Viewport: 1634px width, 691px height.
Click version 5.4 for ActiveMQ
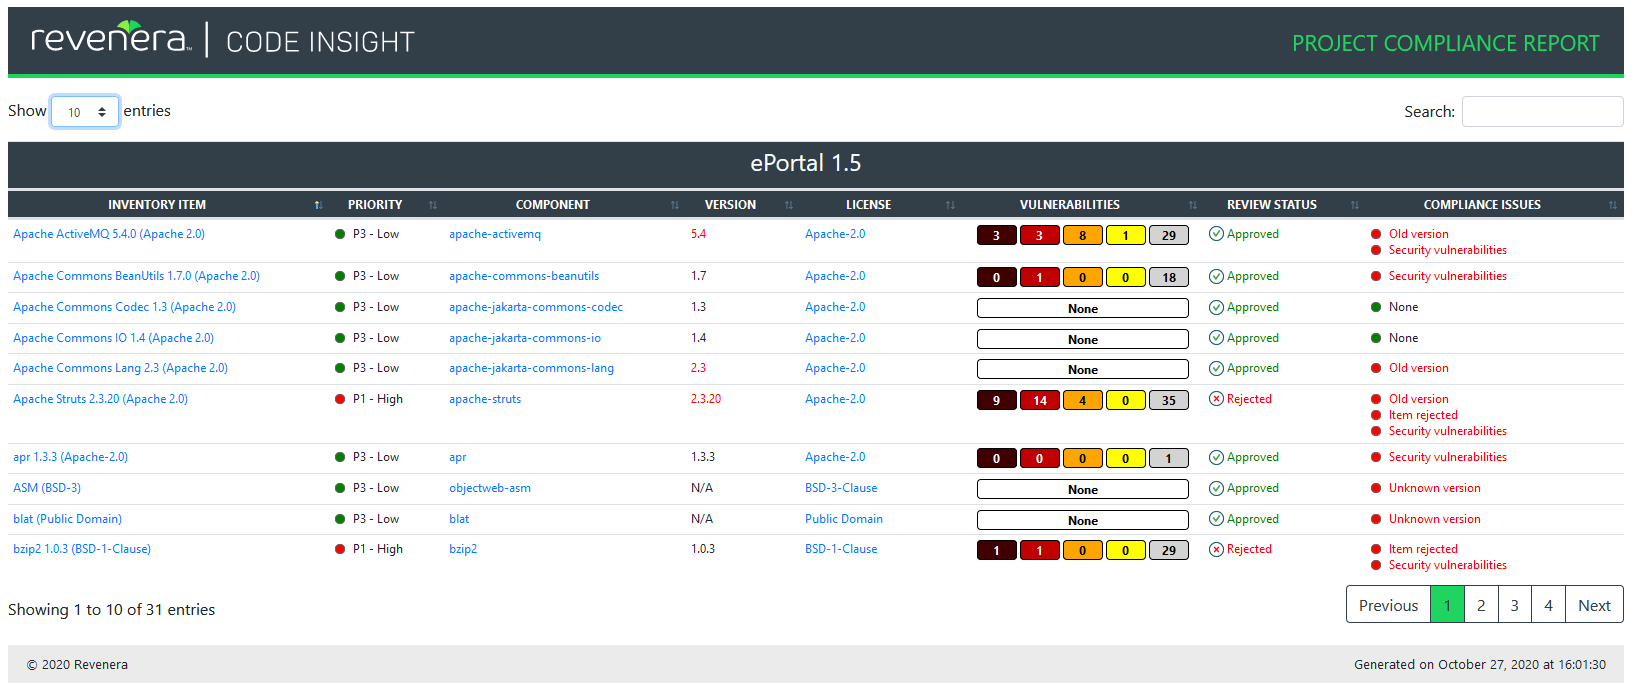point(698,234)
